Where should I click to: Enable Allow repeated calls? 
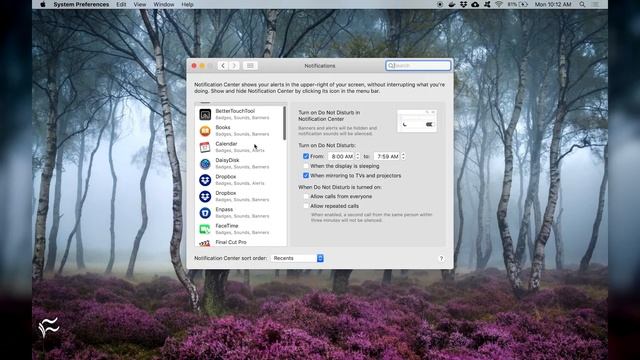pos(306,206)
